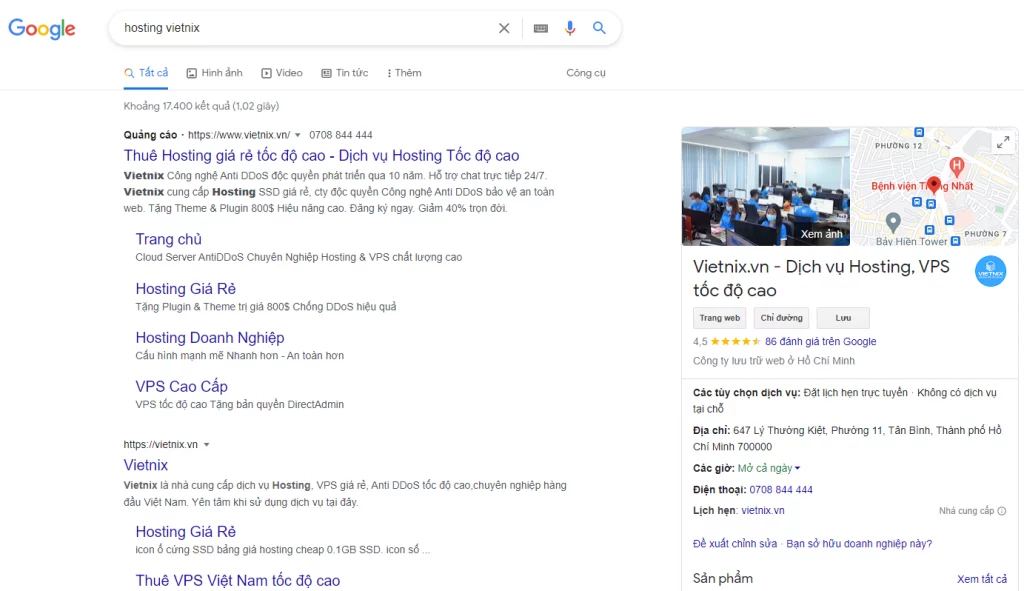Open Hosting Giá Rẻ ad sitelink
This screenshot has height=591, width=1024.
pyautogui.click(x=185, y=289)
